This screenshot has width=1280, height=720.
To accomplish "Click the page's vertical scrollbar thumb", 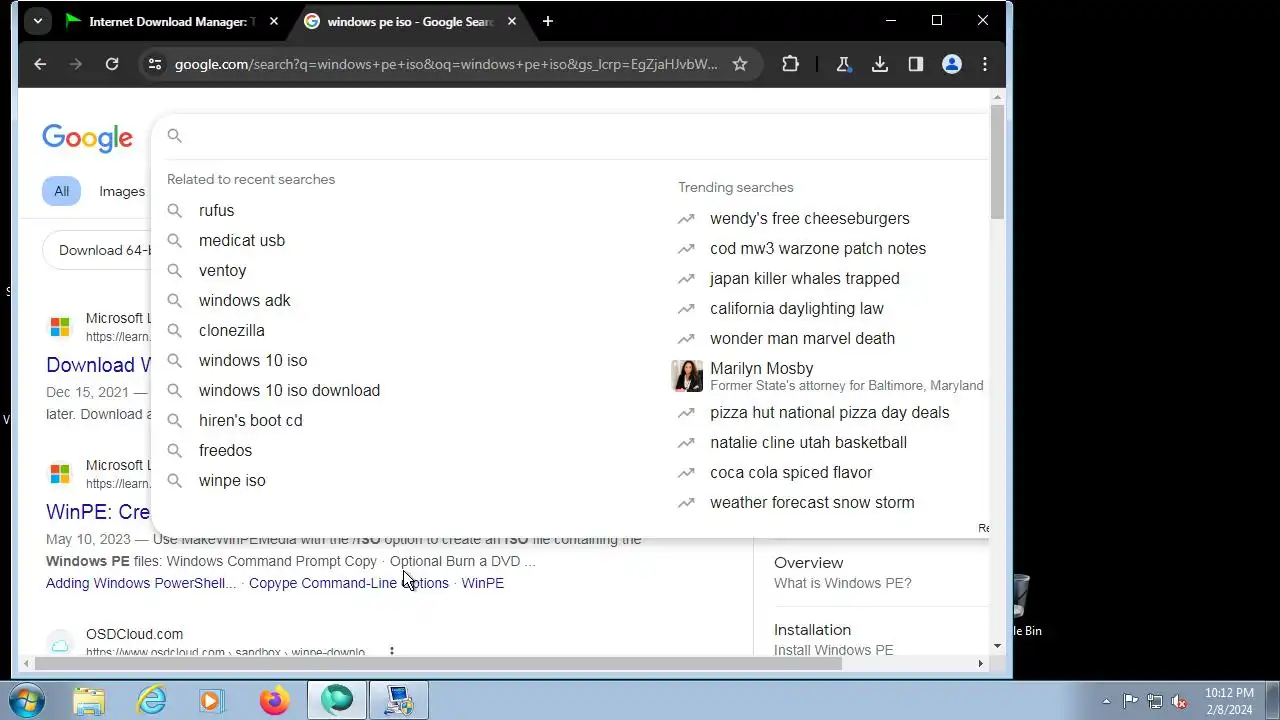I will 997,161.
